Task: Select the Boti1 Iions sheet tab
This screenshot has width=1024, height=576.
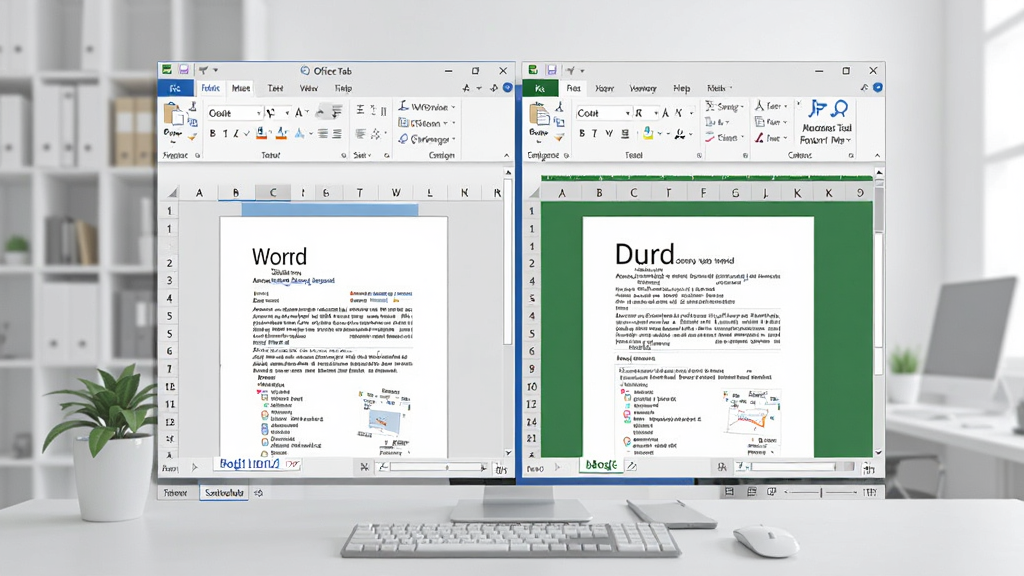Action: coord(249,464)
